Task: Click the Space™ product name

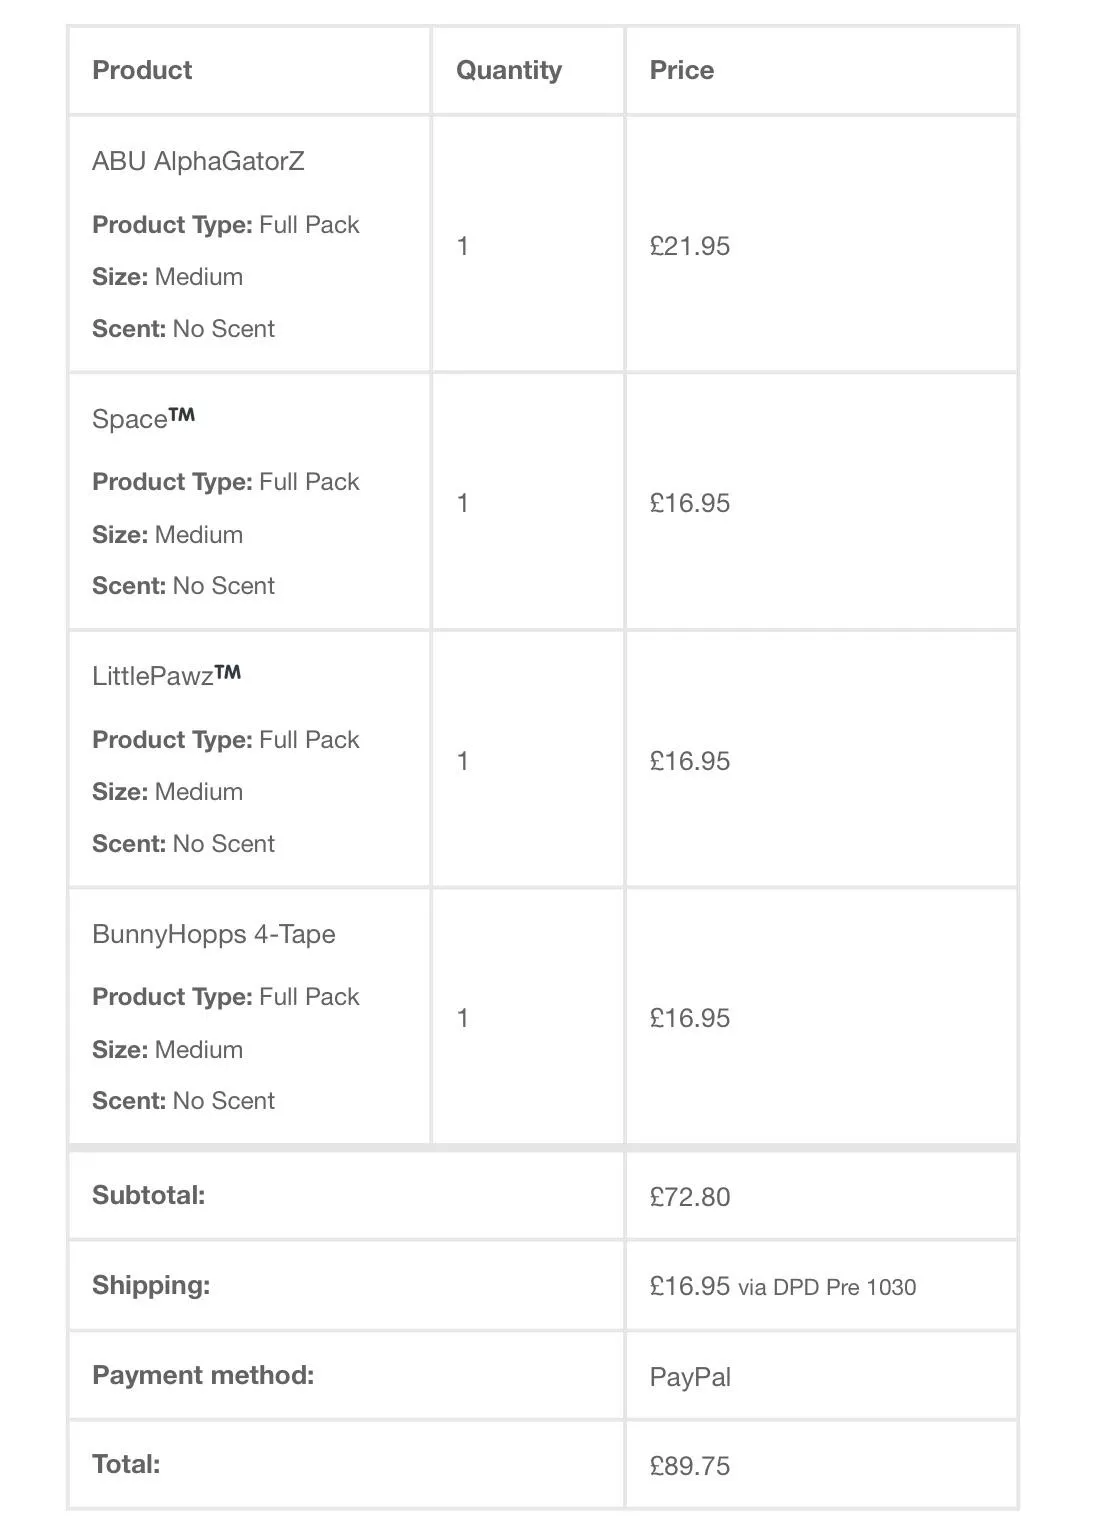Action: coord(143,418)
